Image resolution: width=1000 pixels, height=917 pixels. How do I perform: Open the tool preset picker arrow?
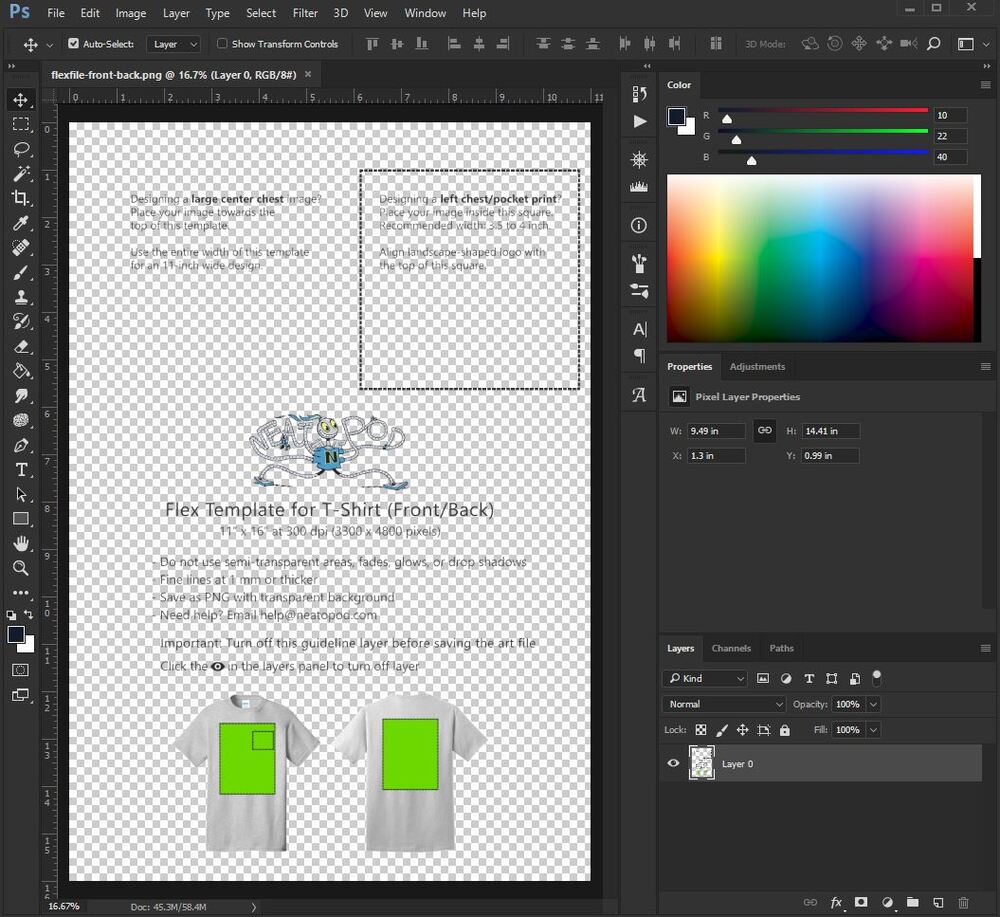pyautogui.click(x=50, y=45)
